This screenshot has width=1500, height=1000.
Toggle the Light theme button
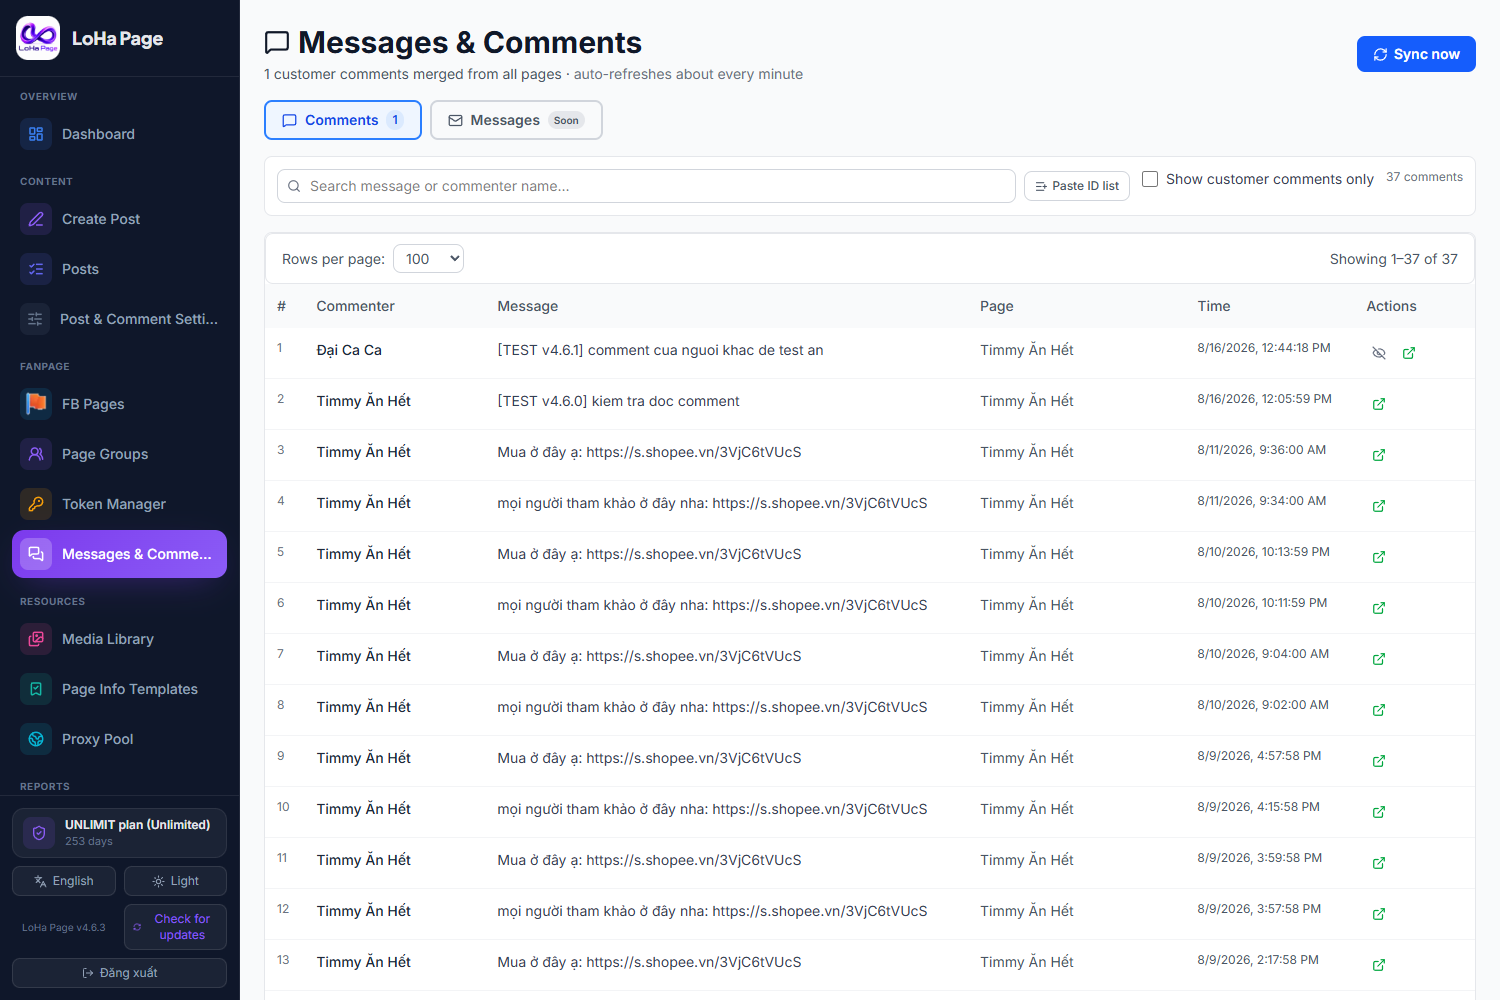point(175,881)
